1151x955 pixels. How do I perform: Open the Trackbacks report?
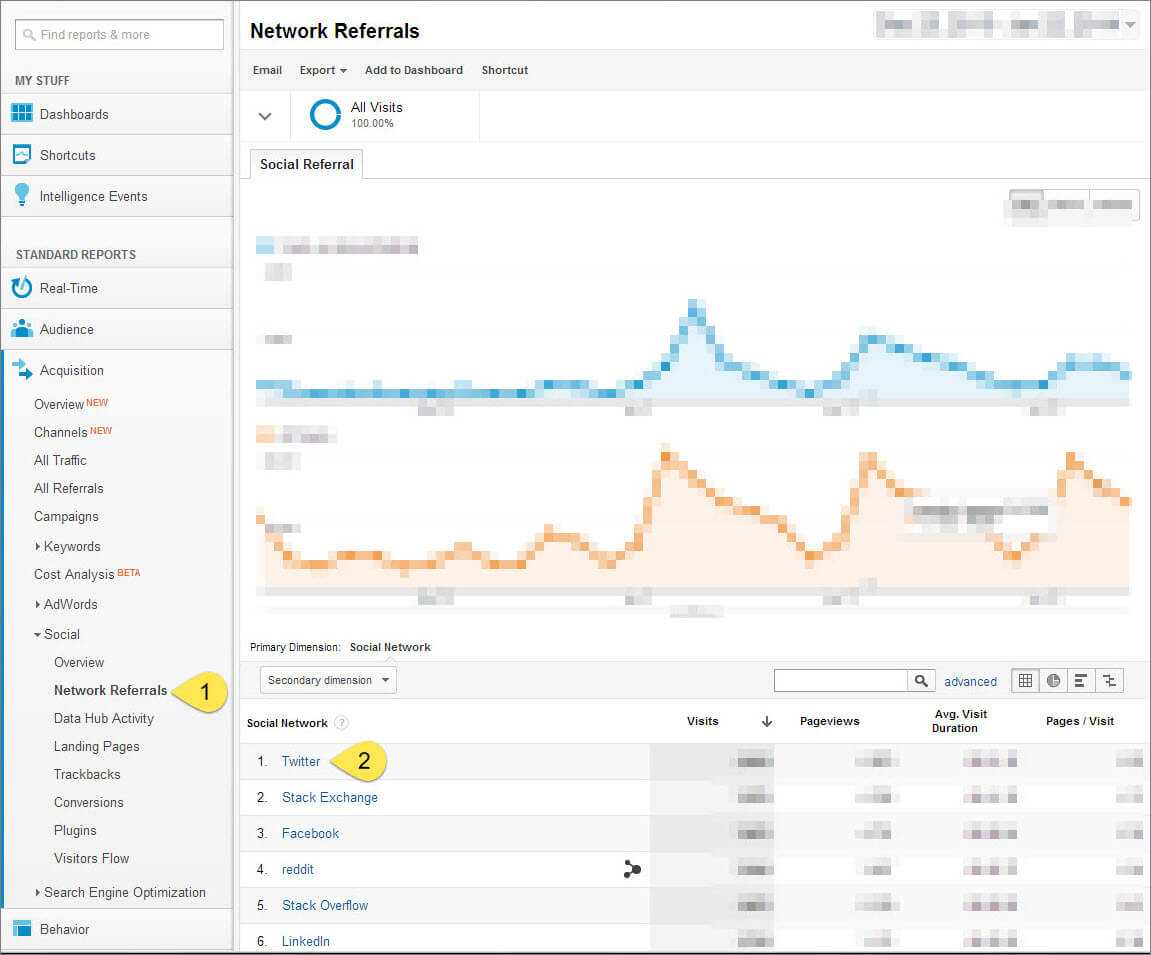87,774
